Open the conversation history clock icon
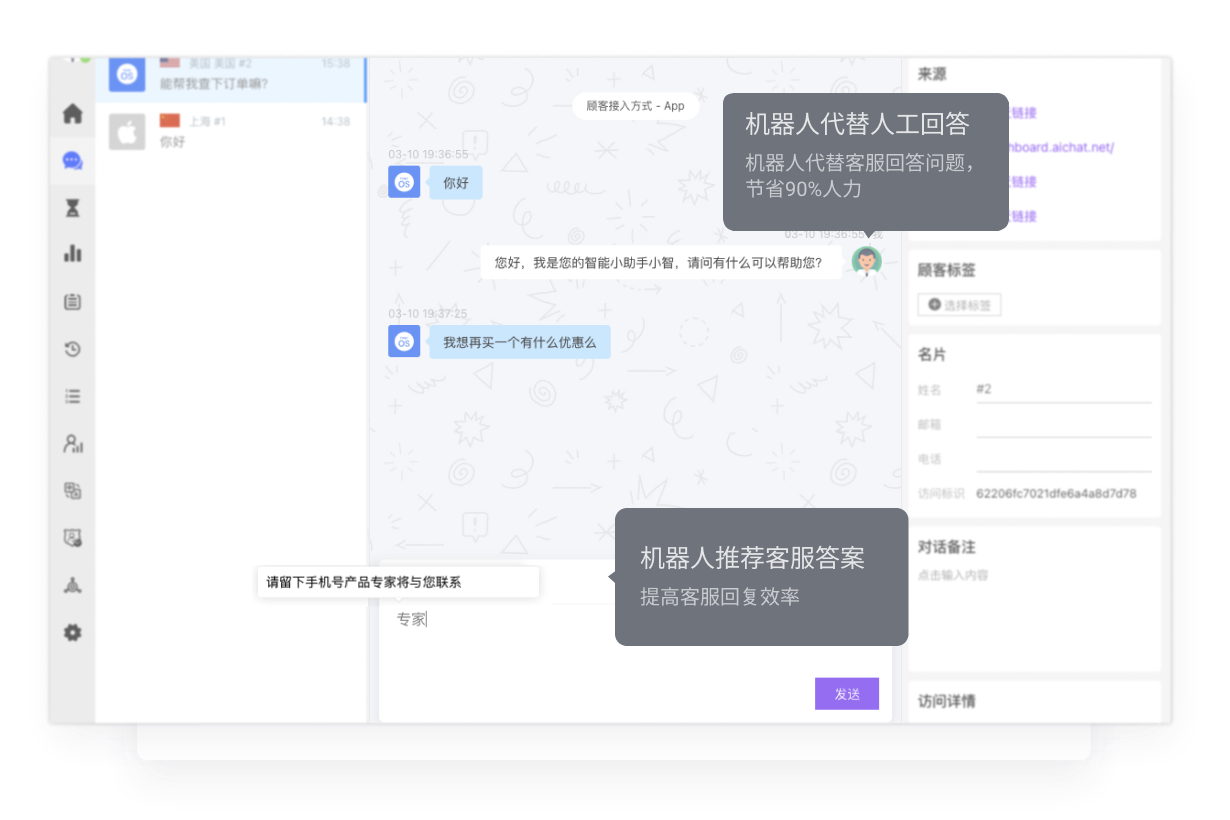 [x=72, y=349]
